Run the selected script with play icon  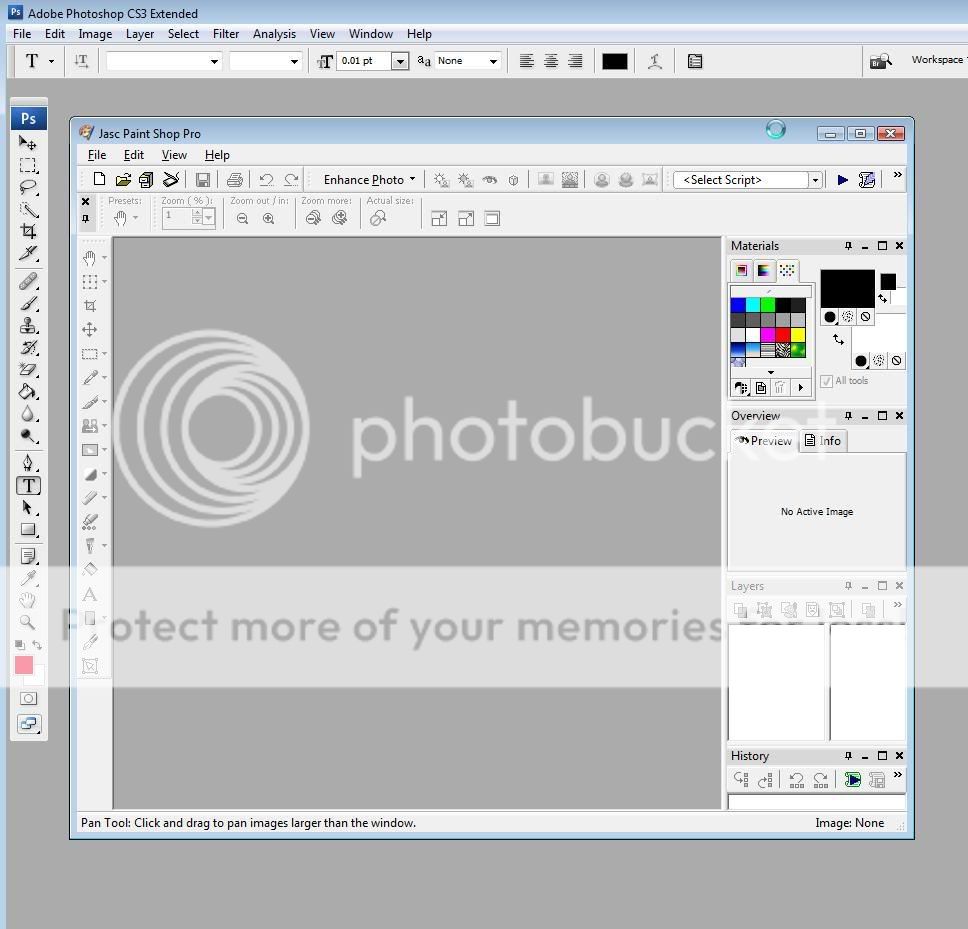(x=842, y=180)
